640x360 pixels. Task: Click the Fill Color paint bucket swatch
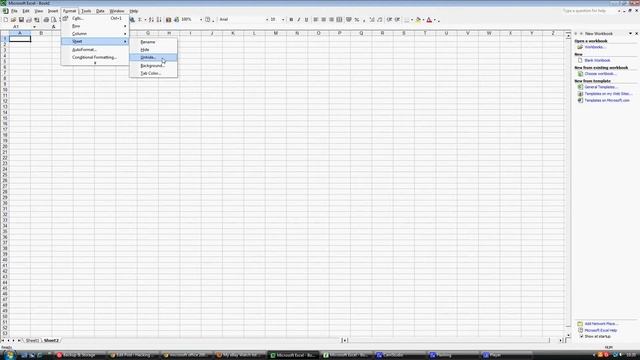[x=418, y=20]
